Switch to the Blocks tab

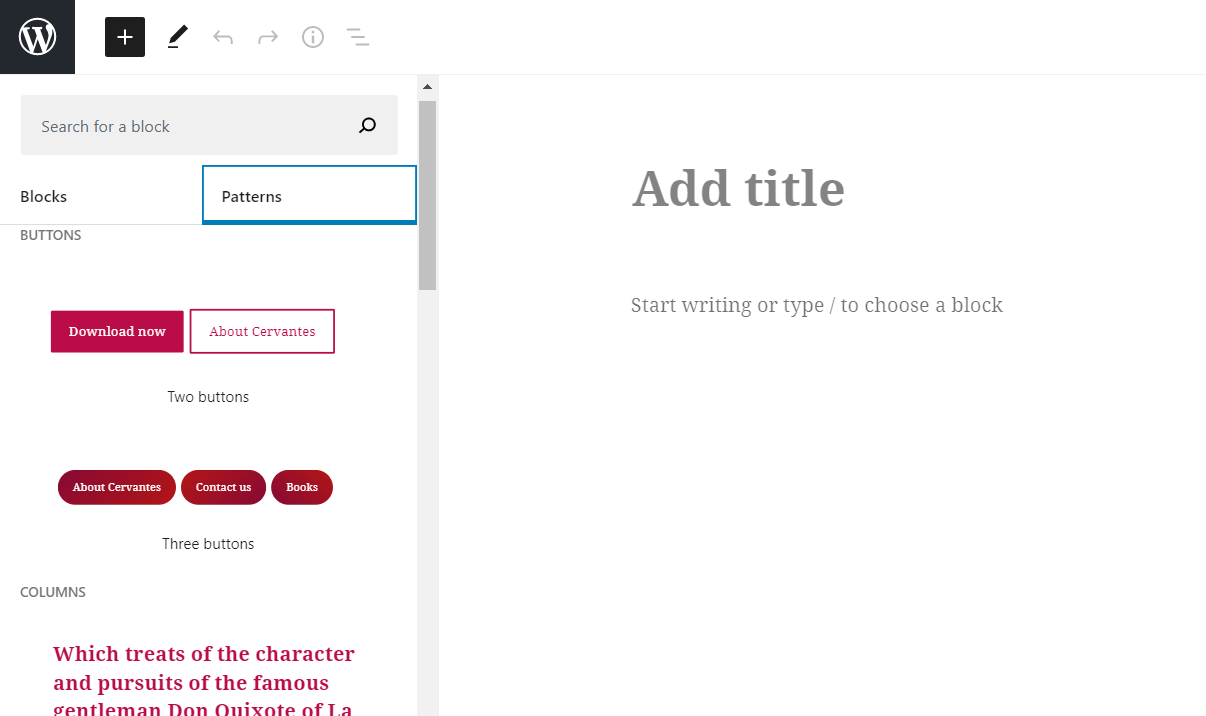click(101, 196)
